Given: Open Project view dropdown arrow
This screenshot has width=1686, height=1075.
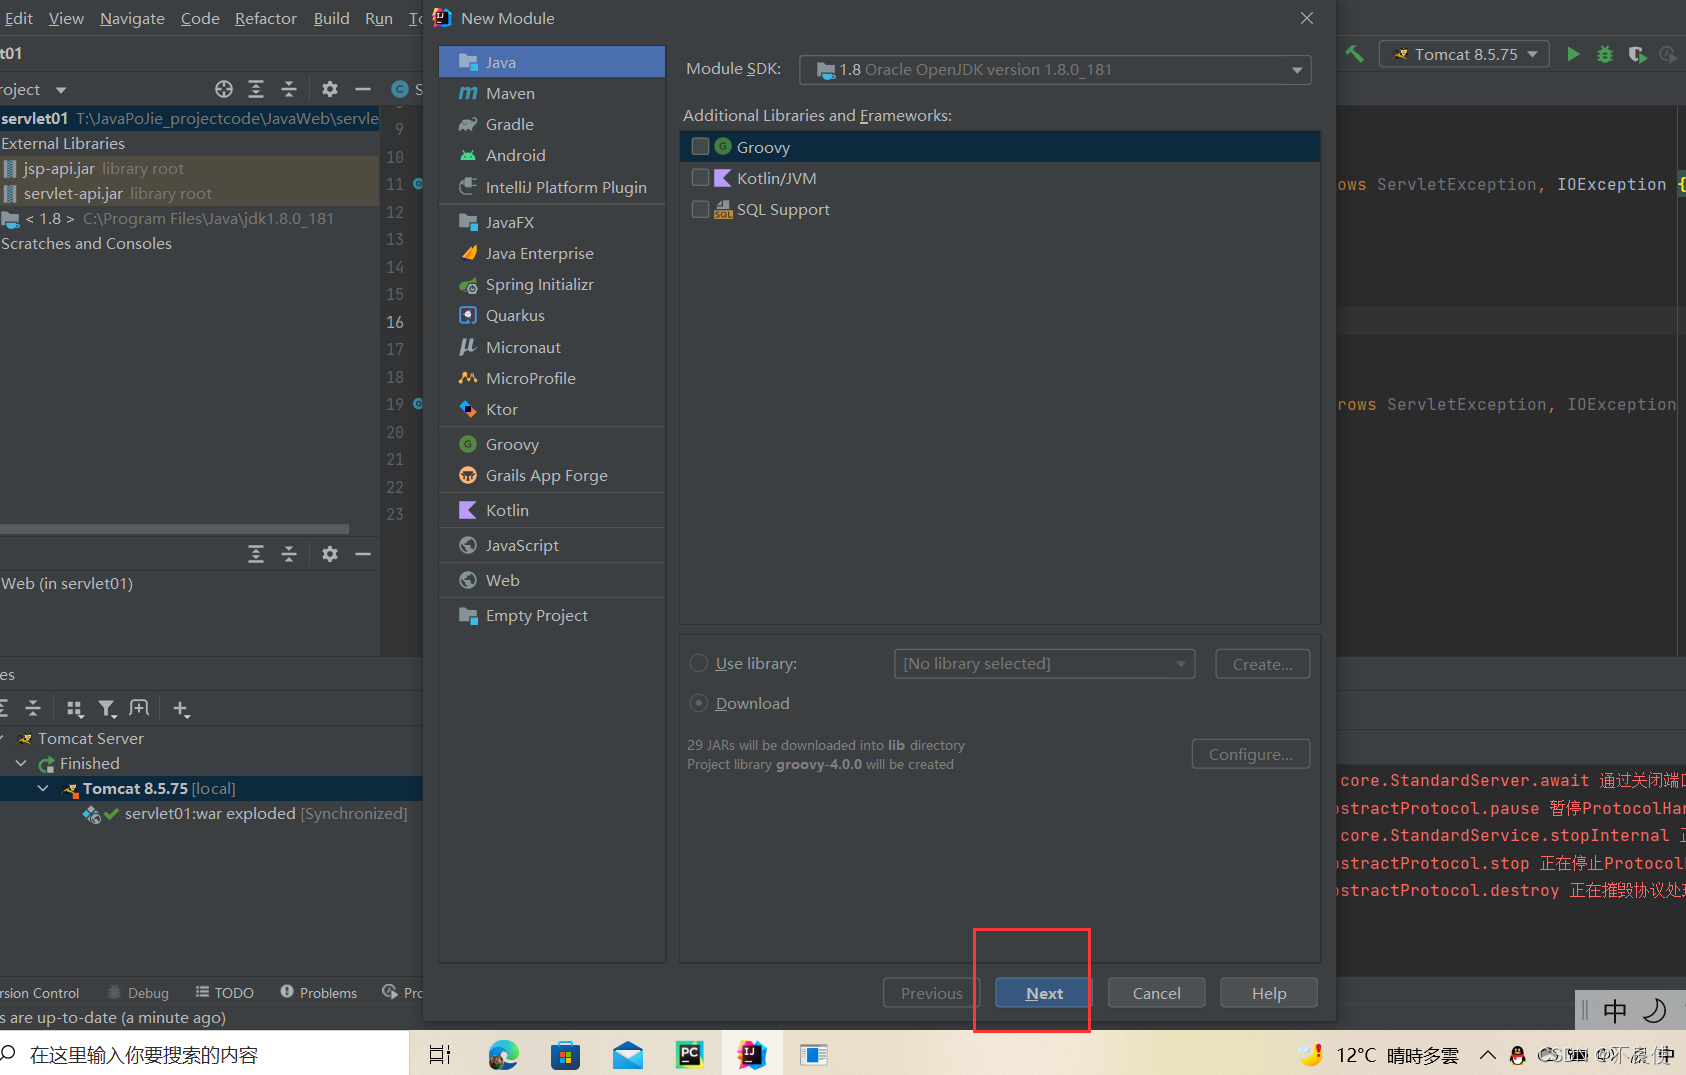Looking at the screenshot, I should pyautogui.click(x=61, y=90).
